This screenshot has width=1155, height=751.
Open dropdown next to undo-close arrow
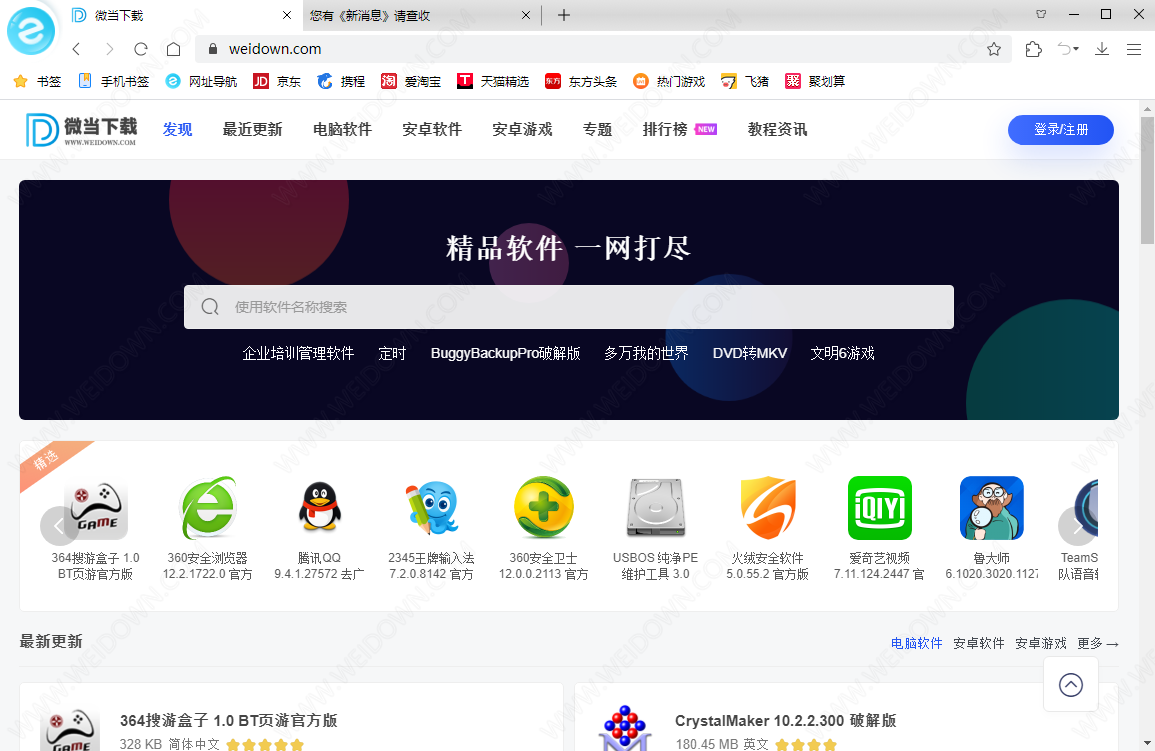(x=1077, y=49)
